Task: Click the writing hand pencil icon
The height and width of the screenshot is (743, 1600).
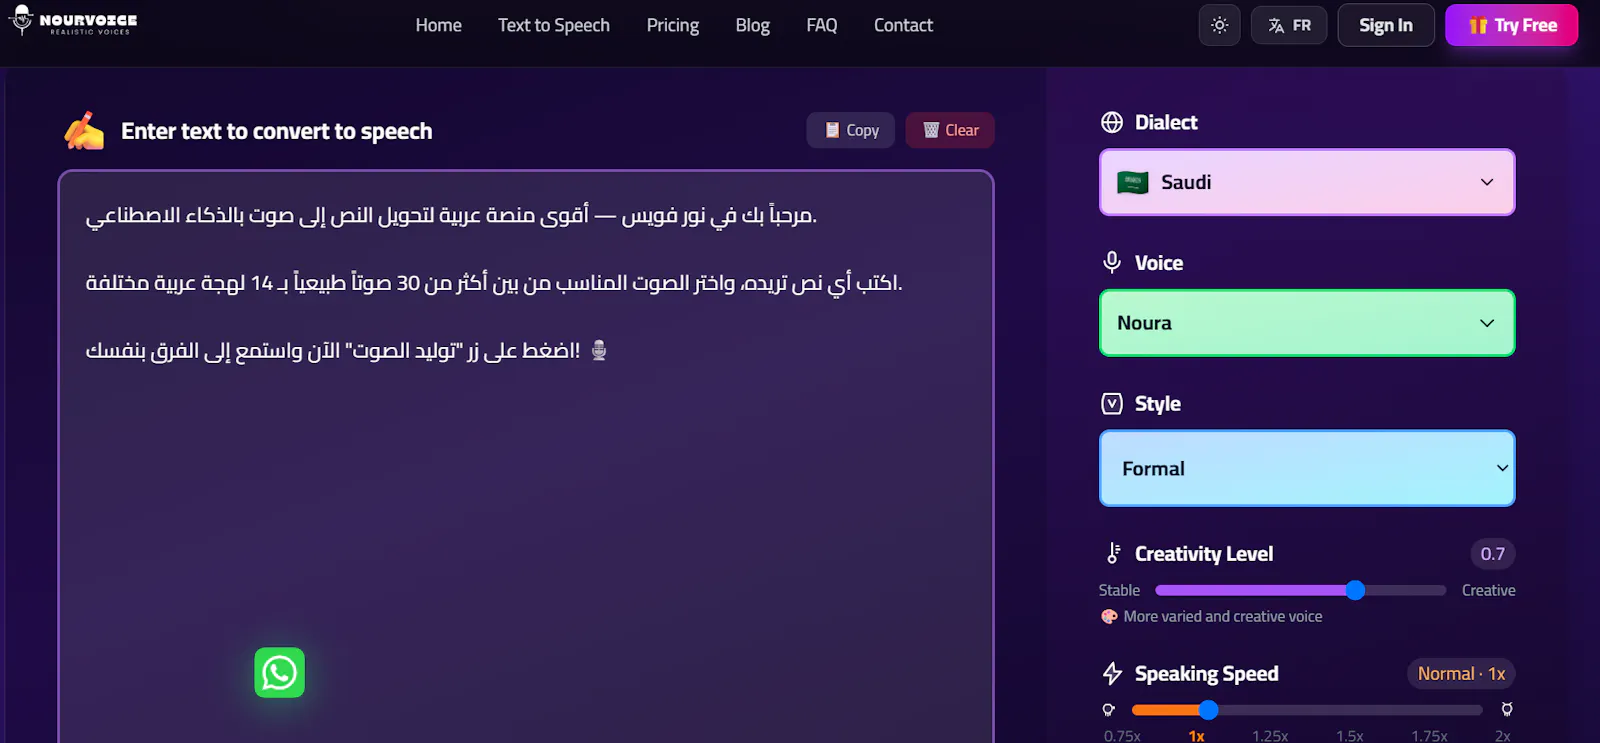Action: point(84,131)
